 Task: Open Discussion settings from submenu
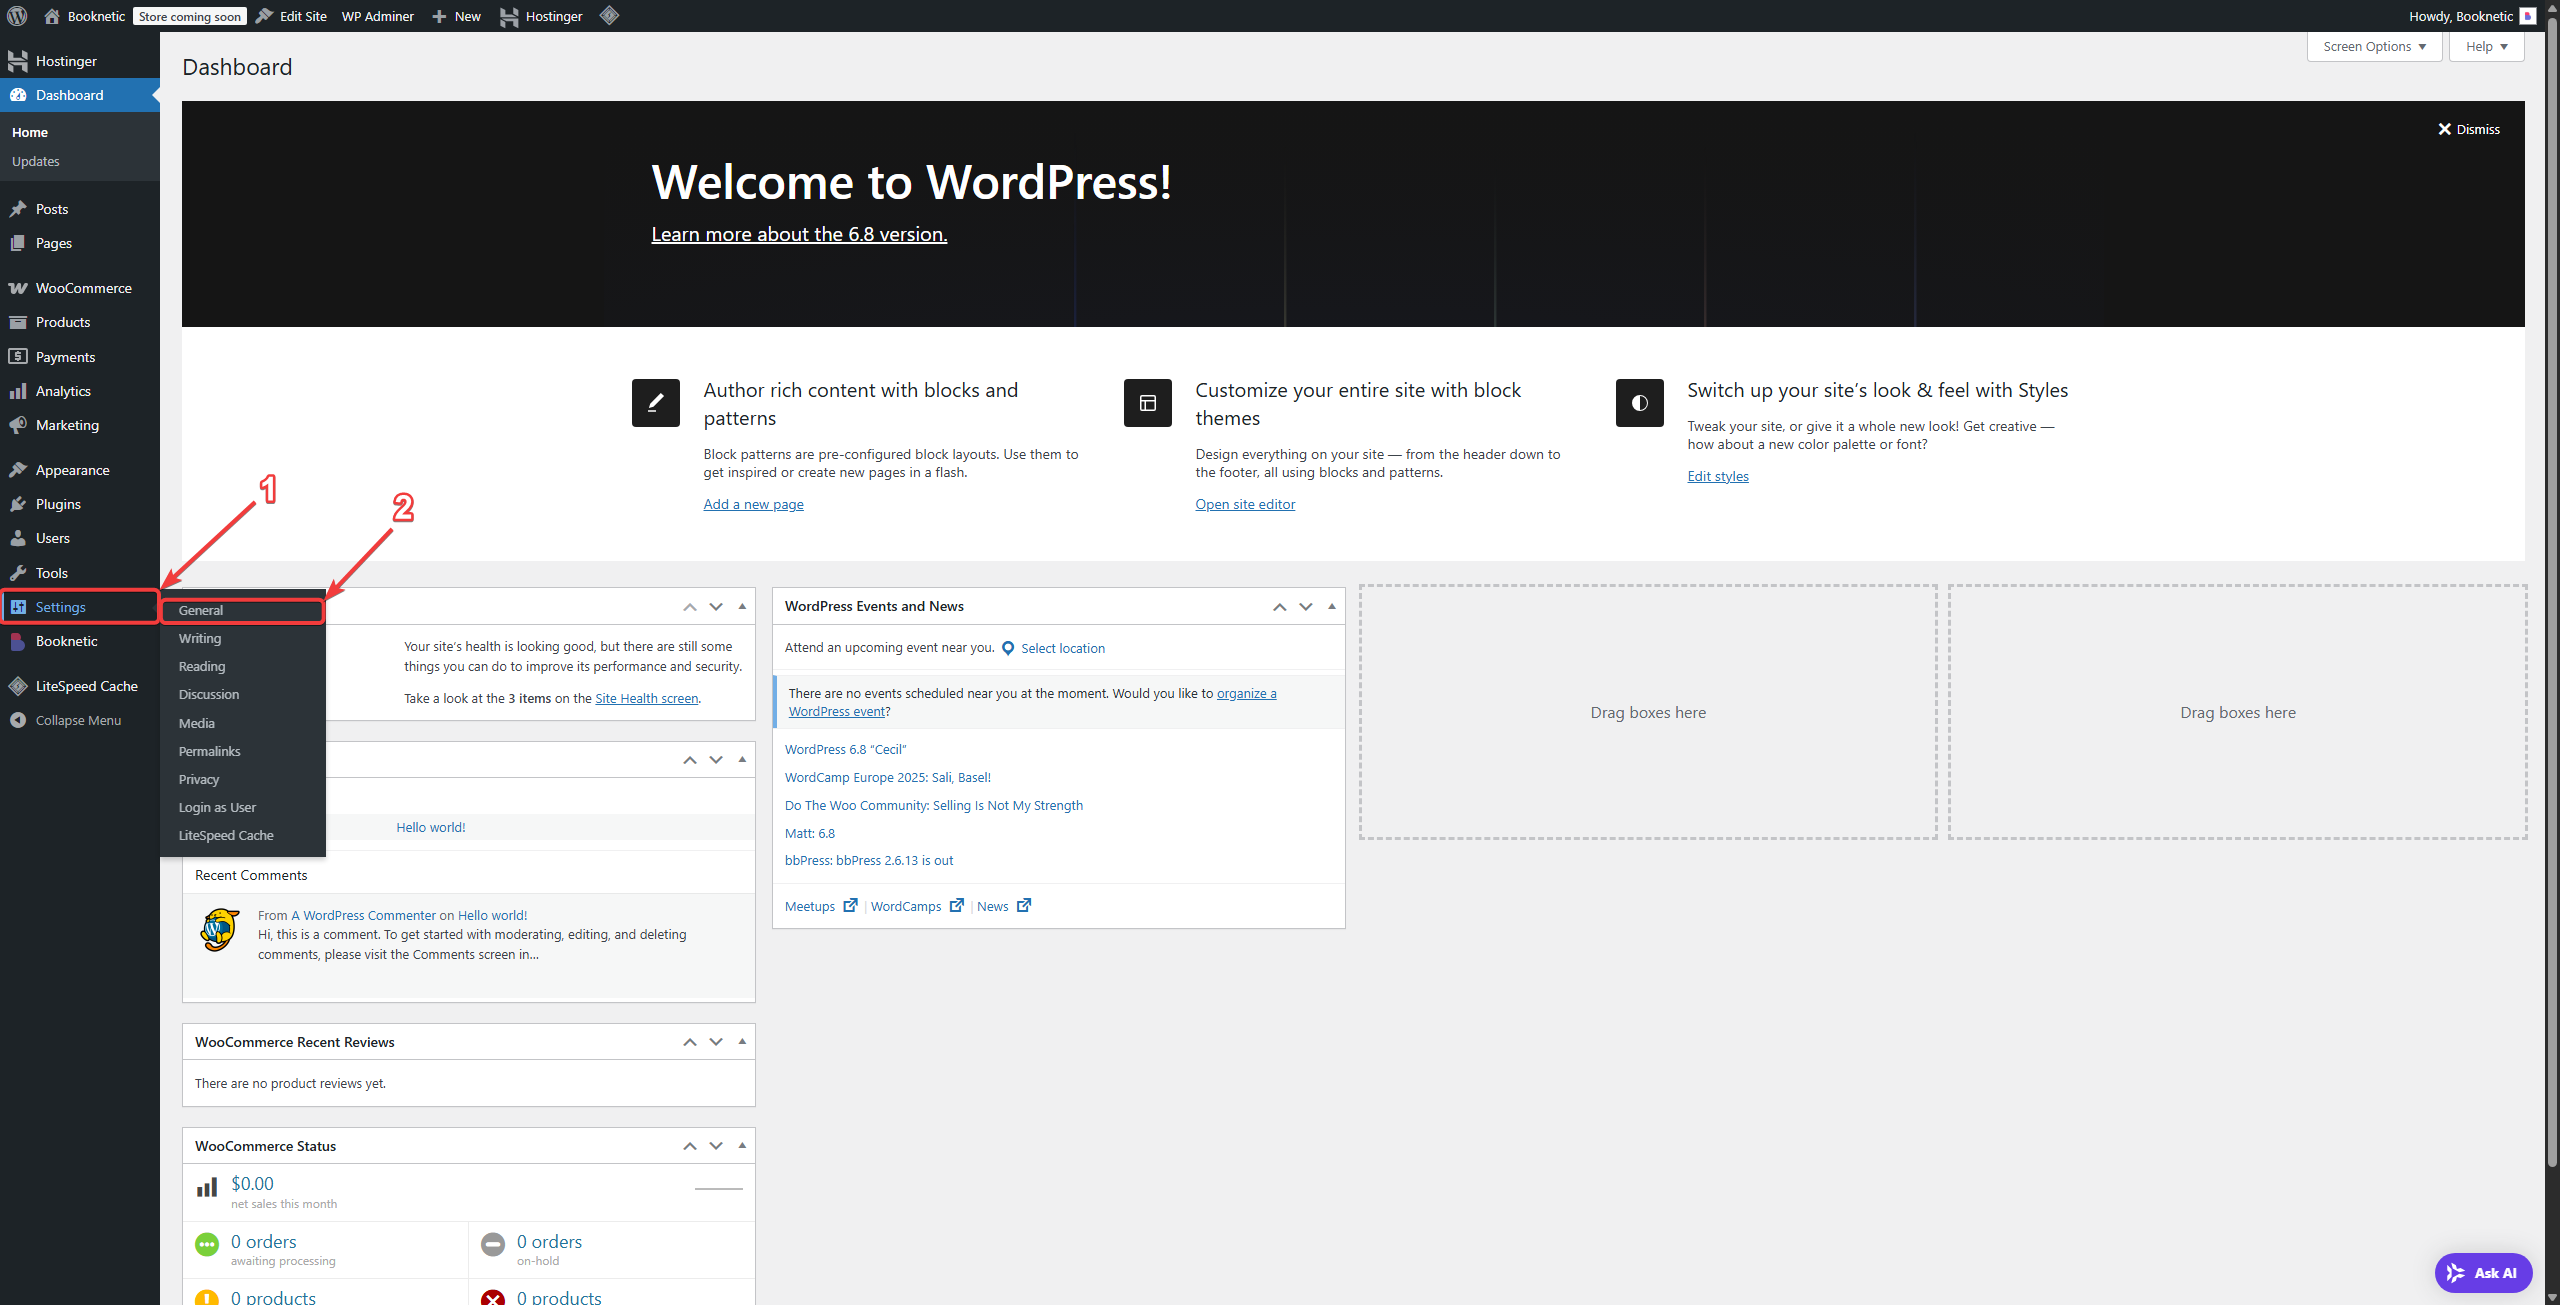click(242, 694)
